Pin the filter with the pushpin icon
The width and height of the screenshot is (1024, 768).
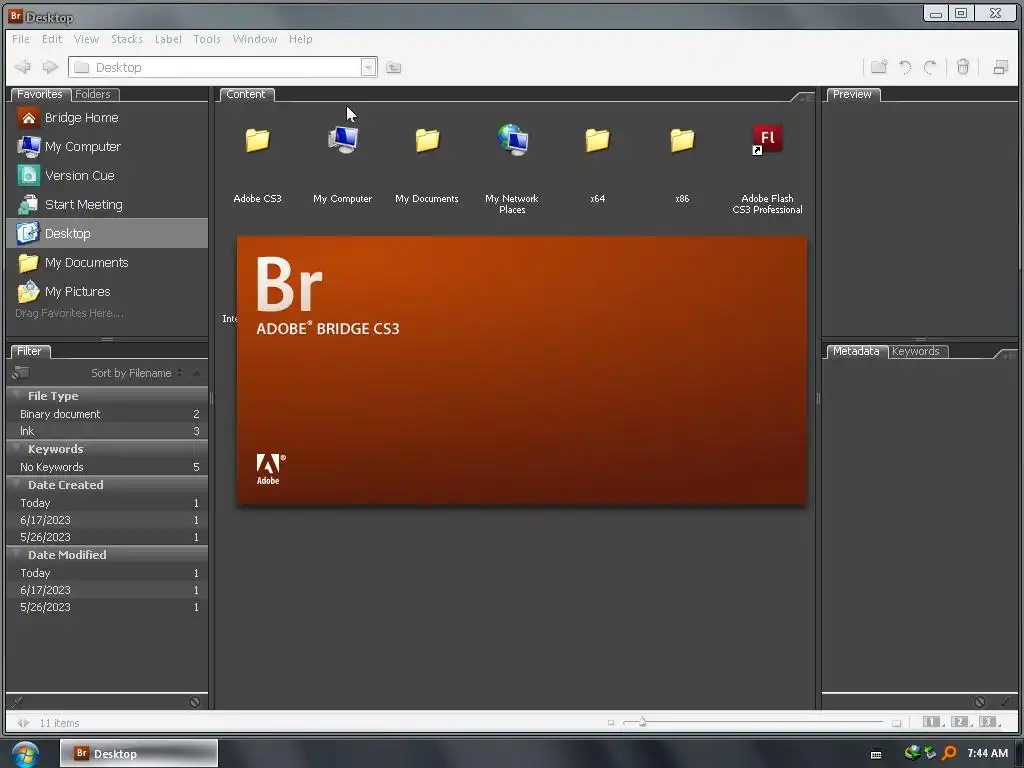tap(18, 702)
